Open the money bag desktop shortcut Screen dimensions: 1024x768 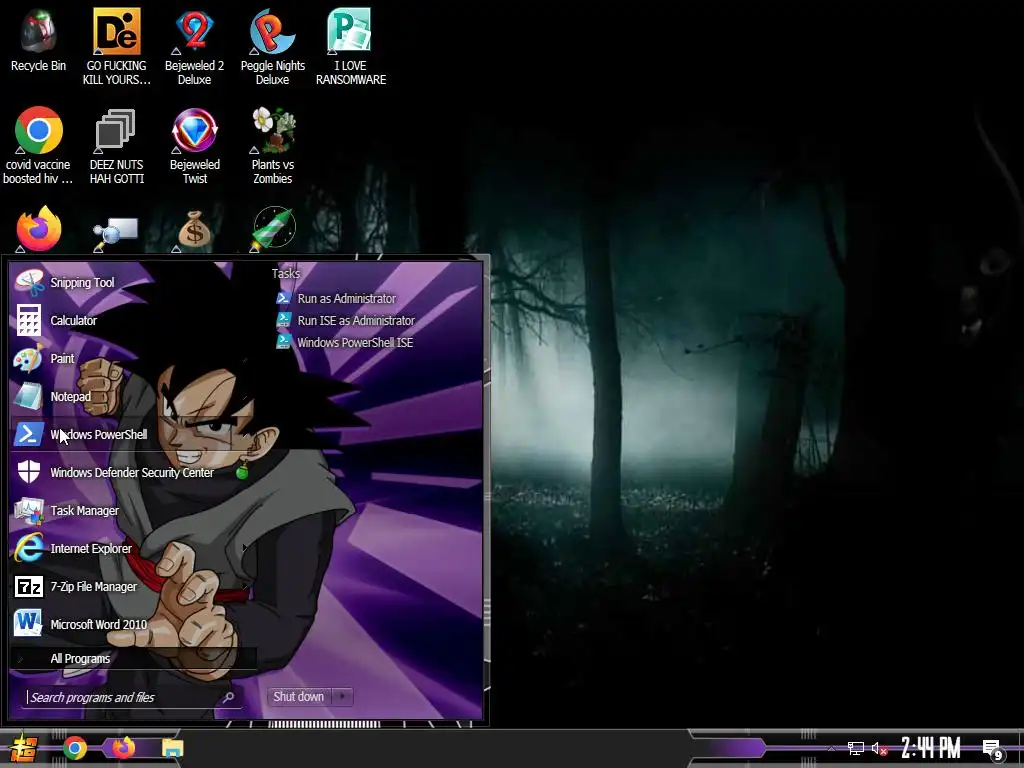[x=195, y=230]
